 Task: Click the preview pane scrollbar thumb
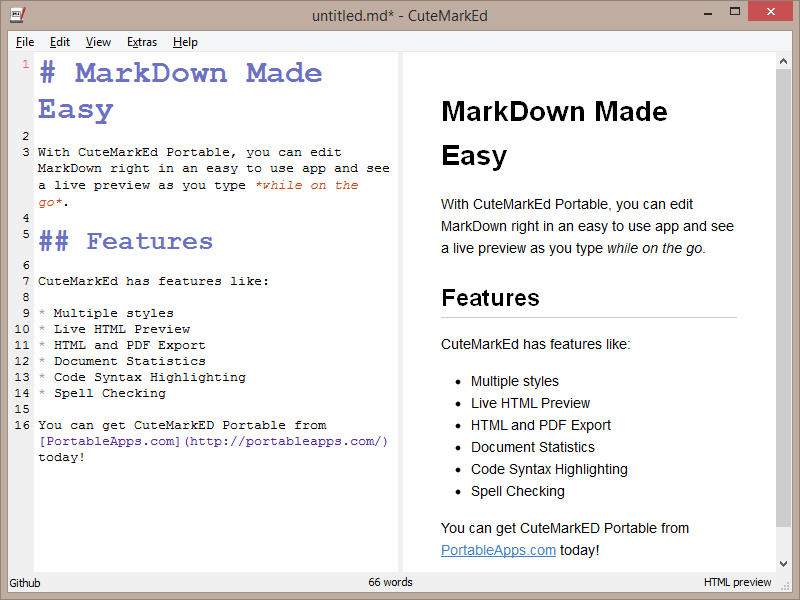(x=783, y=300)
